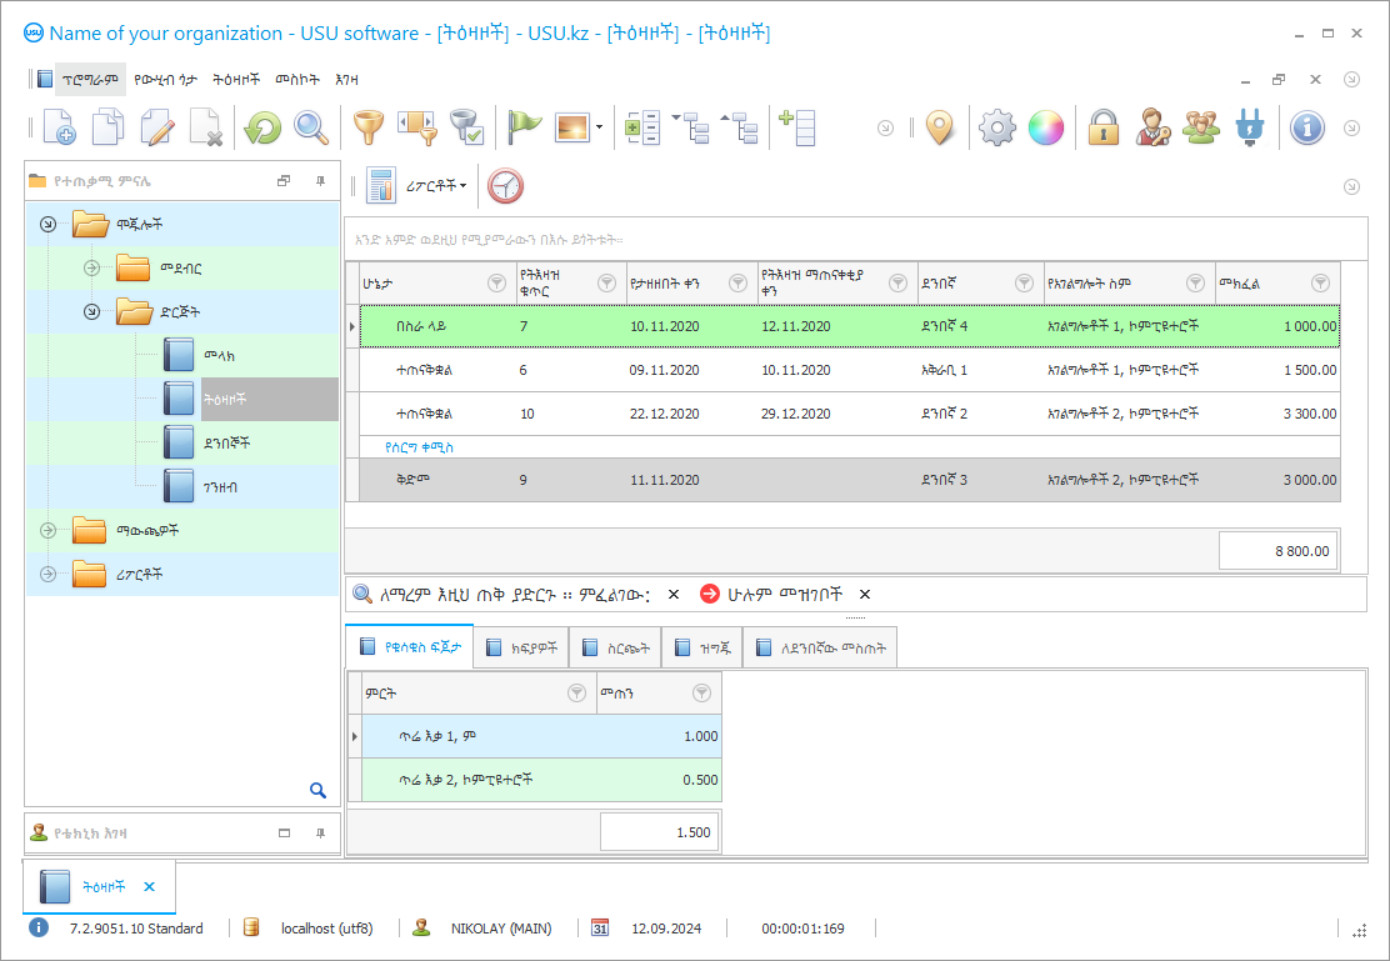
Task: Toggle the filter on the ሁኔታ column header
Action: [x=496, y=284]
